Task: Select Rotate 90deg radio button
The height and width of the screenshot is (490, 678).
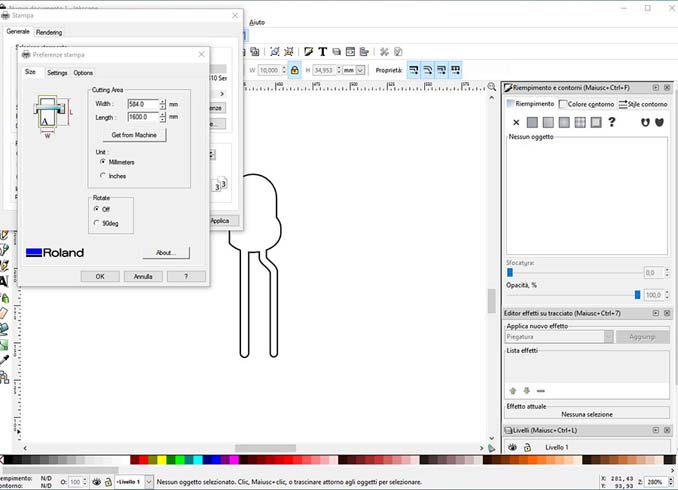Action: tap(96, 223)
